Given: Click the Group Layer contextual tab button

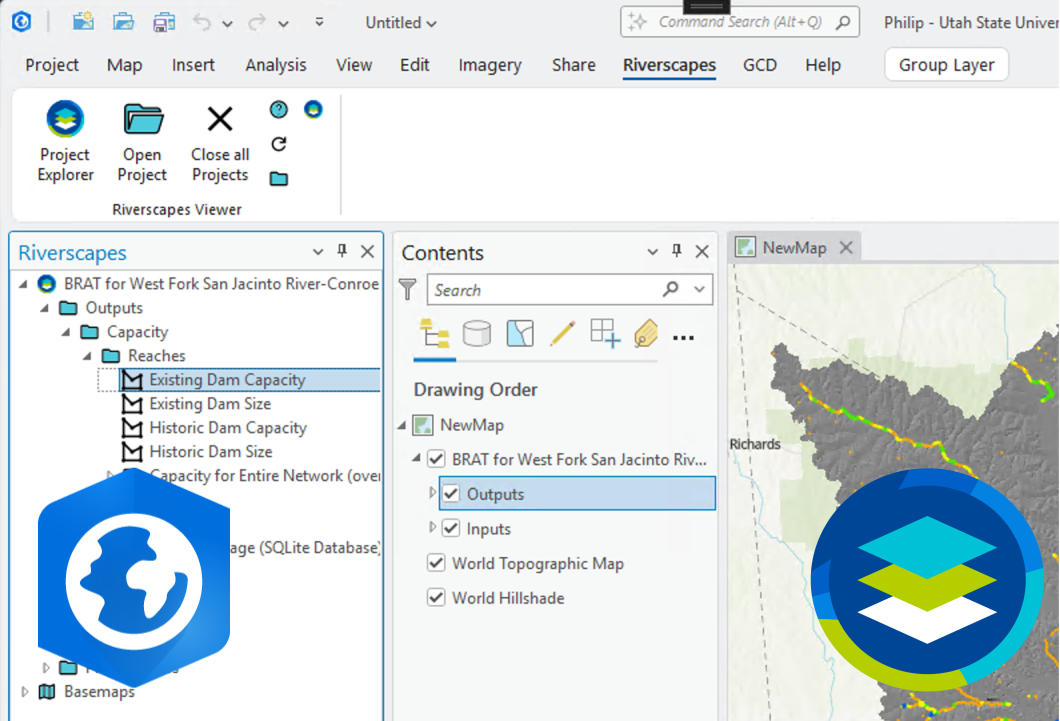Looking at the screenshot, I should pyautogui.click(x=946, y=65).
